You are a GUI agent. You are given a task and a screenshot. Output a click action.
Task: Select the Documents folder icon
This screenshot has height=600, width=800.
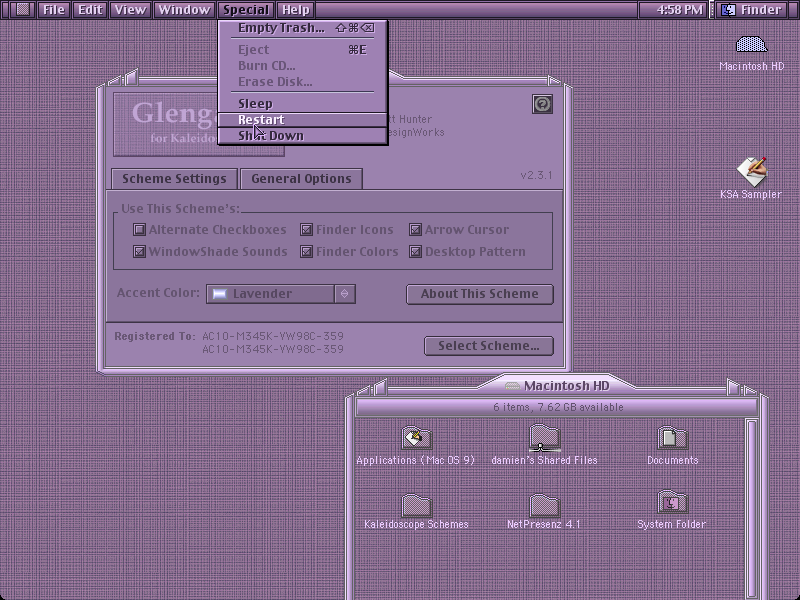click(672, 438)
